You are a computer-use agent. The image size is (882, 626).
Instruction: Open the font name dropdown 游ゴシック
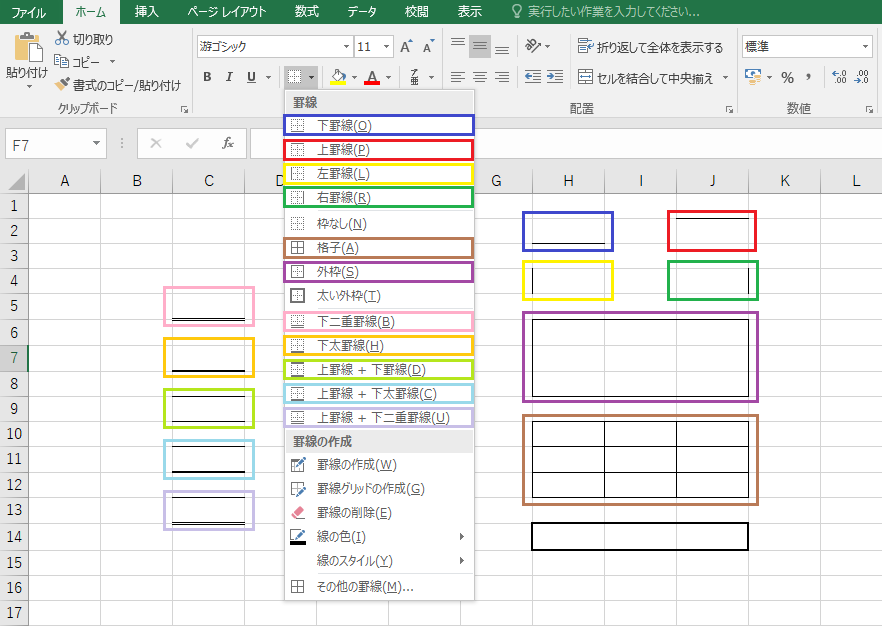pyautogui.click(x=274, y=47)
